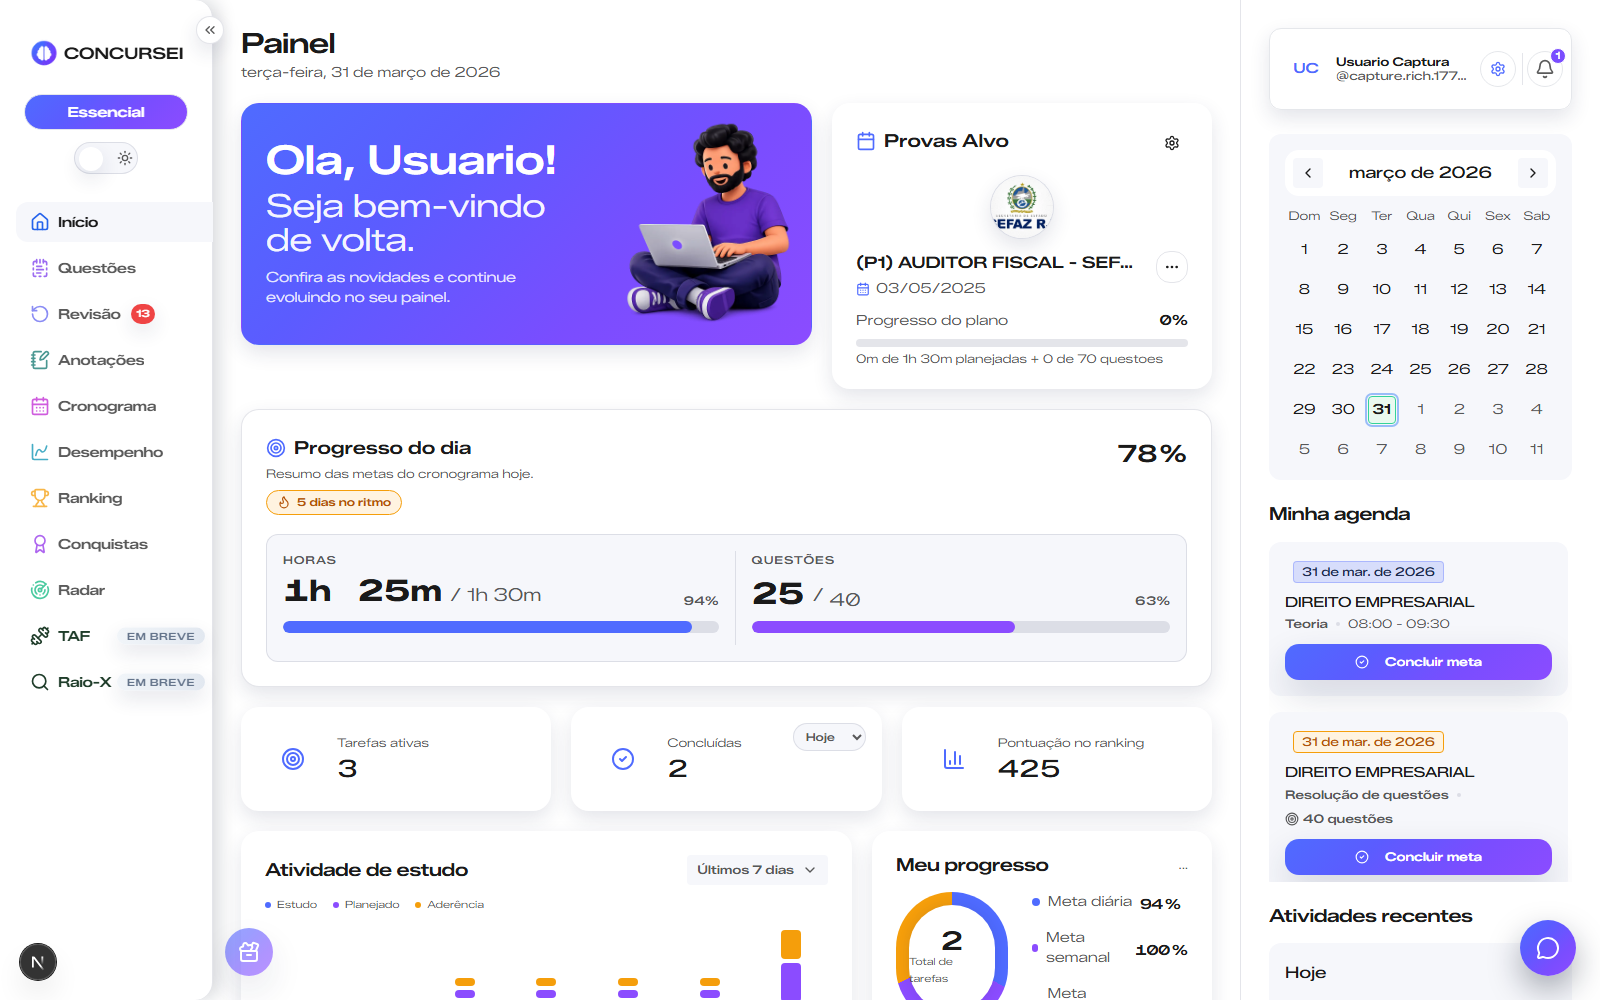Navigate to Desempenho in the sidebar
The height and width of the screenshot is (1000, 1600).
[110, 452]
